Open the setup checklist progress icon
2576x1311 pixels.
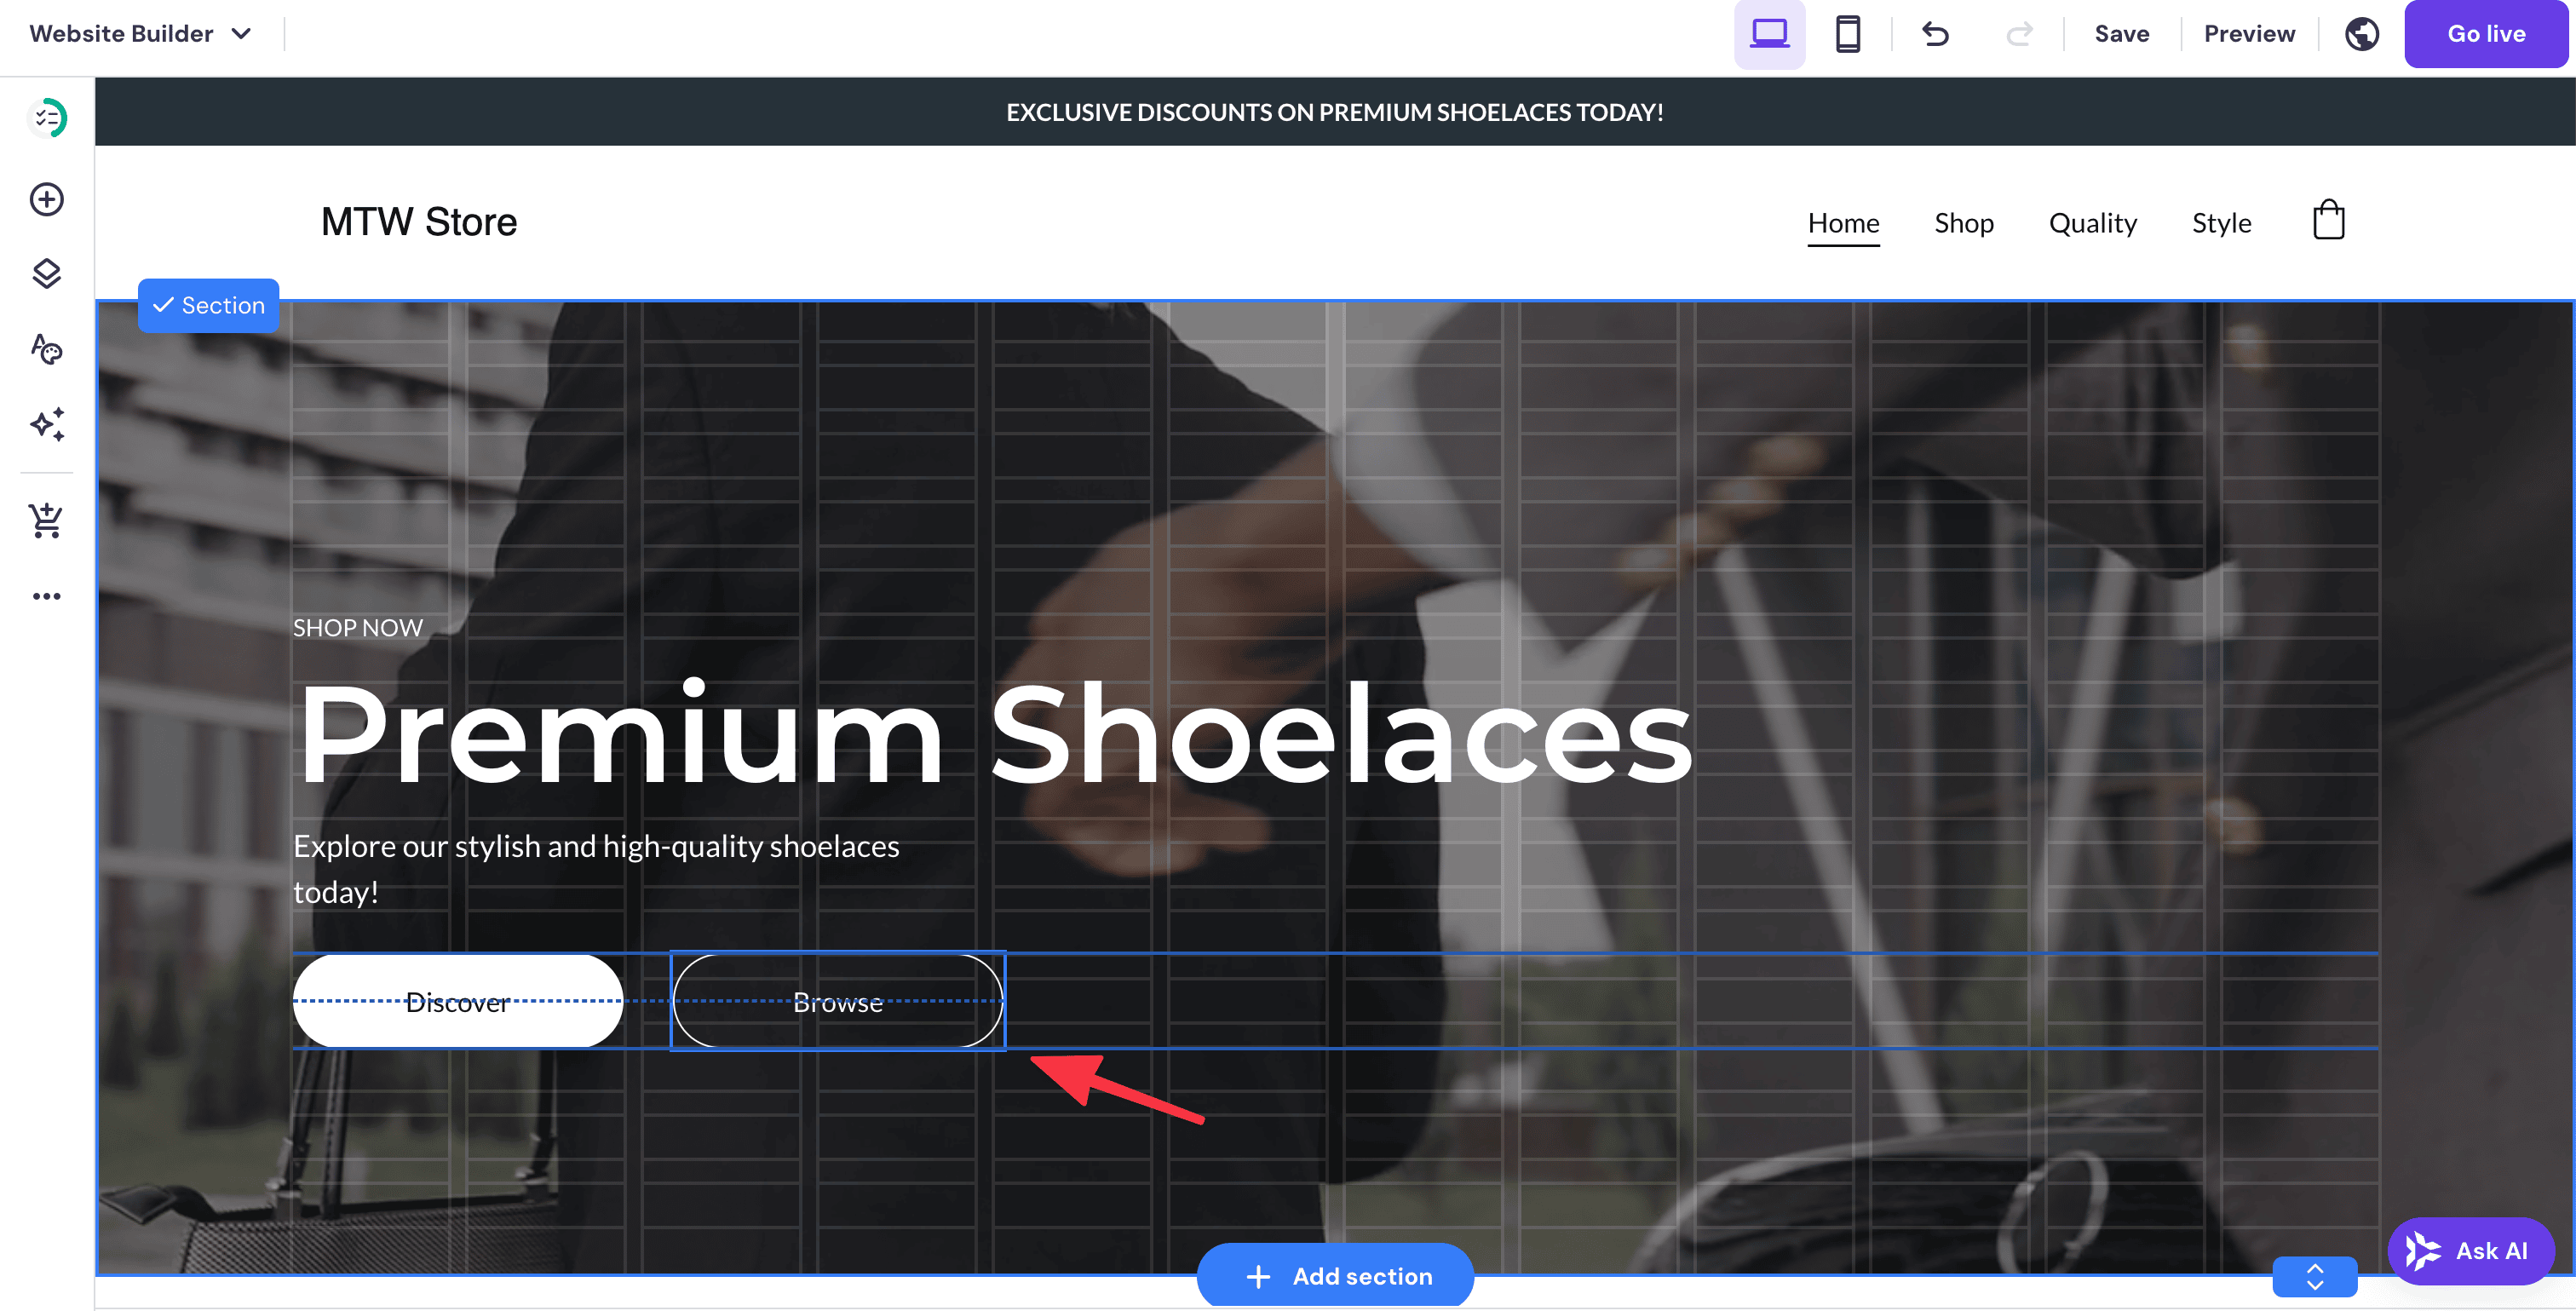[47, 117]
